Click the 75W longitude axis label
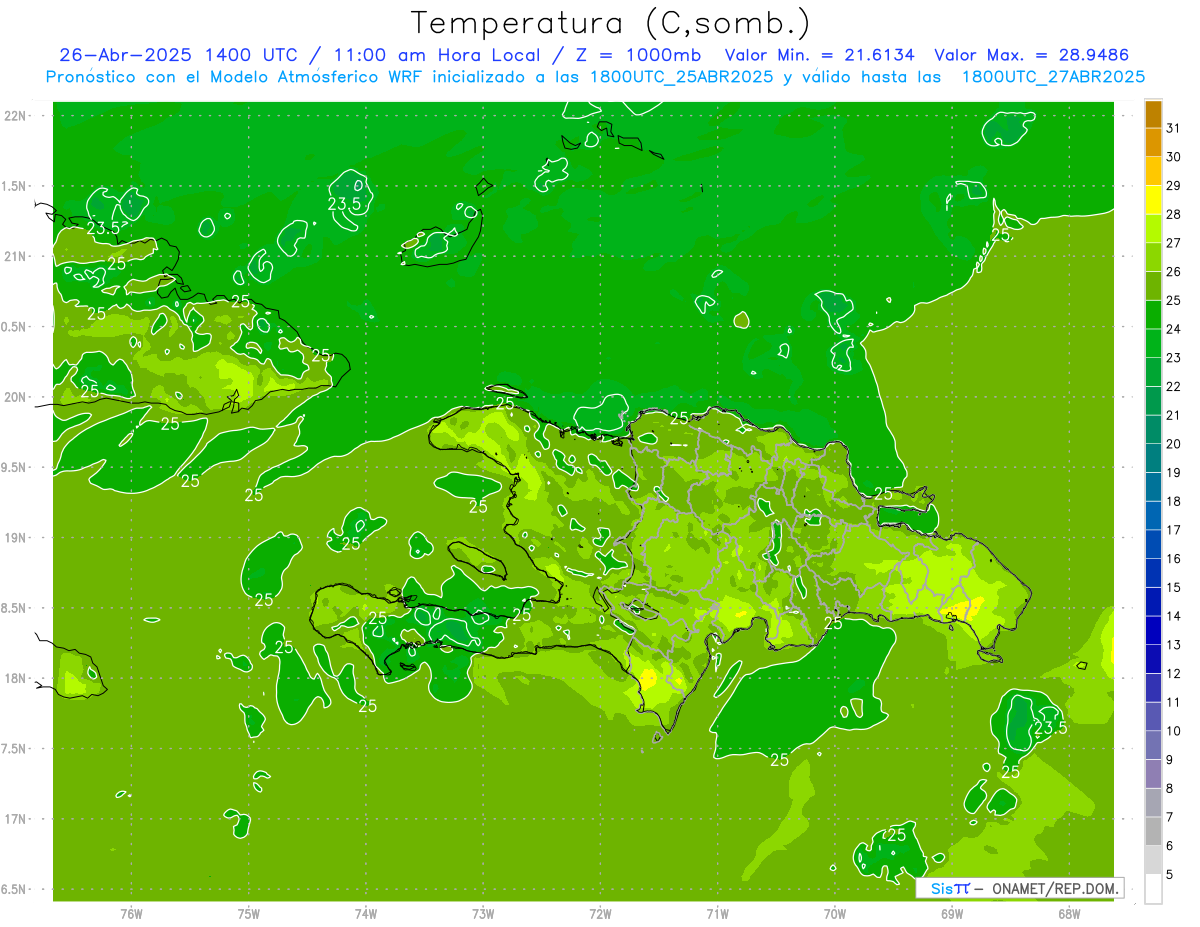 [x=249, y=913]
